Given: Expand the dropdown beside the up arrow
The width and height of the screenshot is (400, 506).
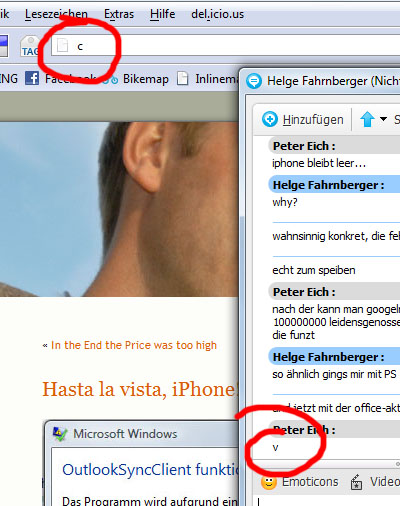Looking at the screenshot, I should (x=383, y=119).
